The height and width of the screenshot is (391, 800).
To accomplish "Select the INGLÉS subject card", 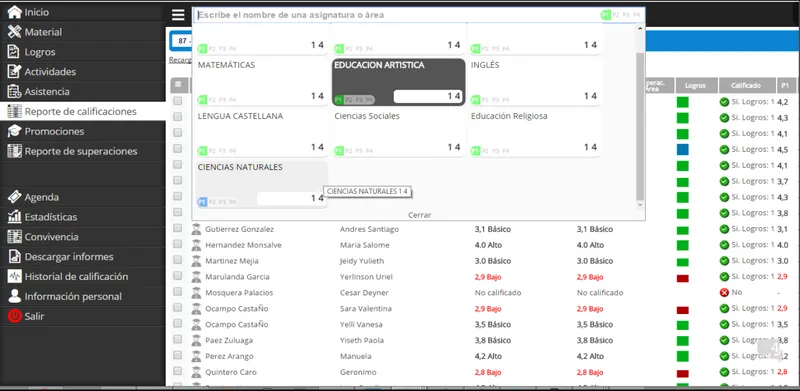I will 534,82.
